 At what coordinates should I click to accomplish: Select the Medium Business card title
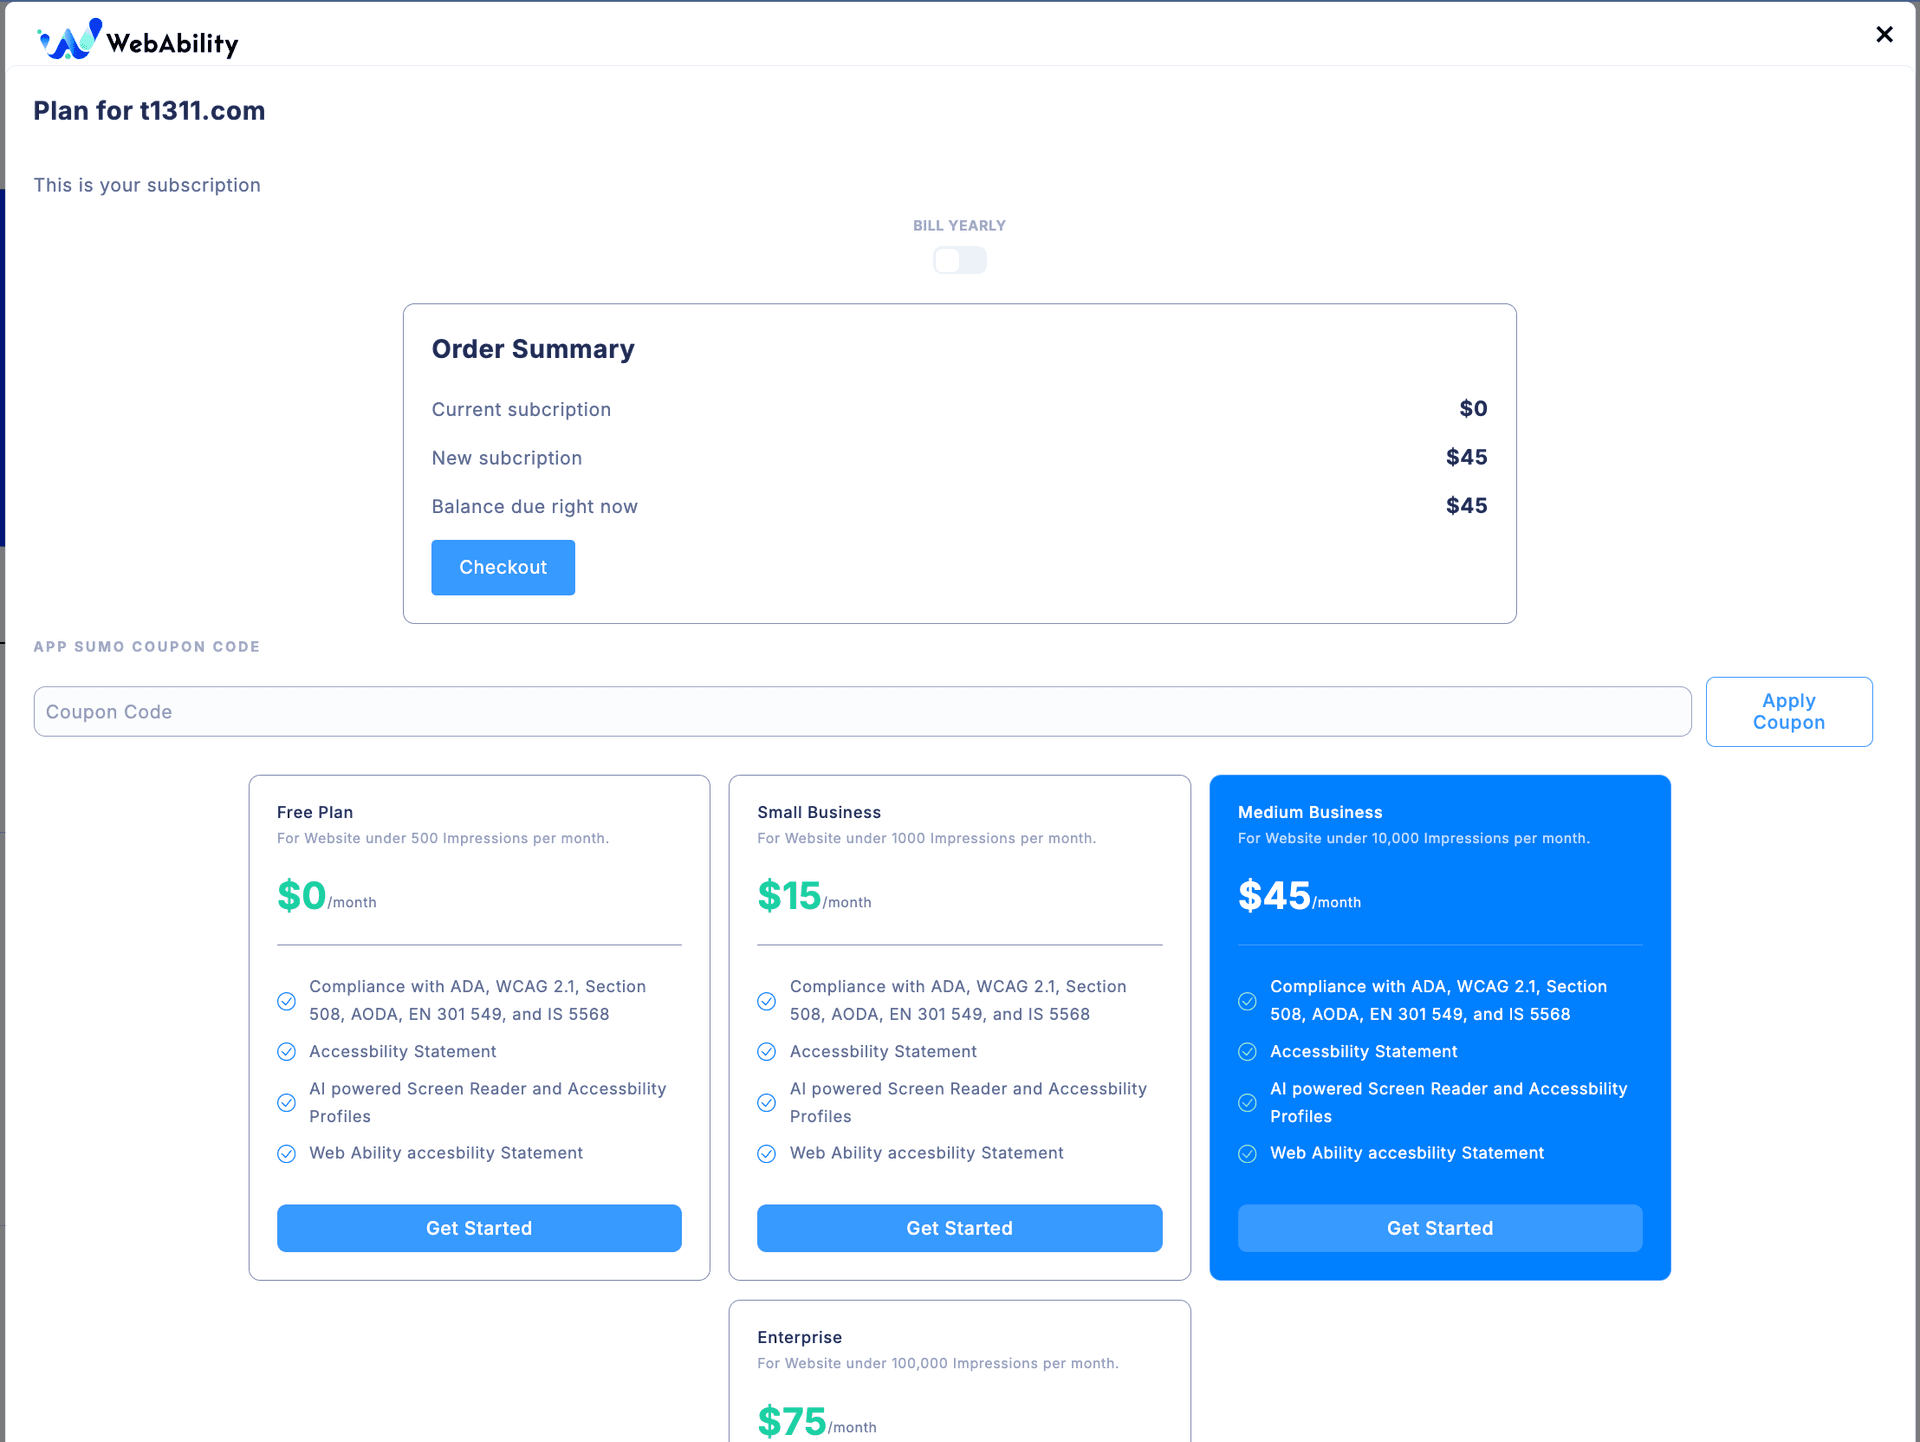pyautogui.click(x=1310, y=812)
